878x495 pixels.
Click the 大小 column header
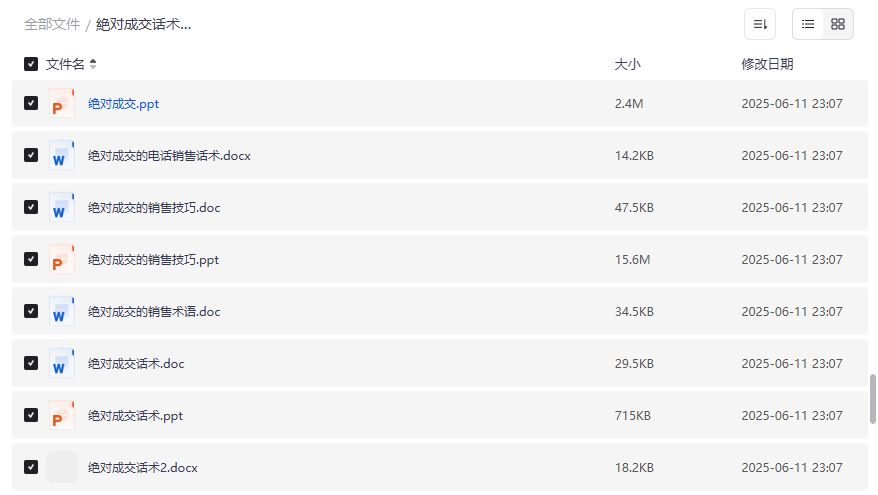[627, 64]
